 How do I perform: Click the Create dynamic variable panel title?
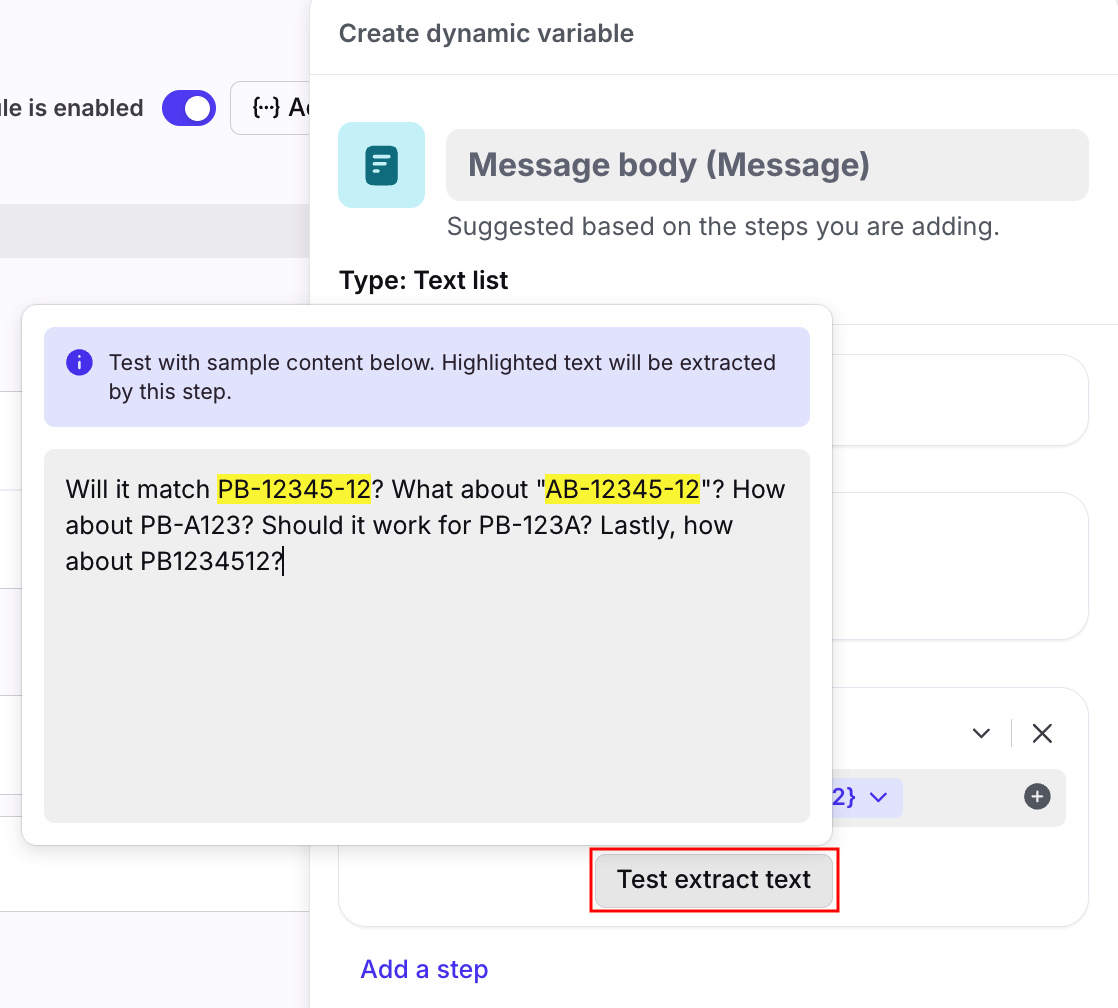point(486,33)
